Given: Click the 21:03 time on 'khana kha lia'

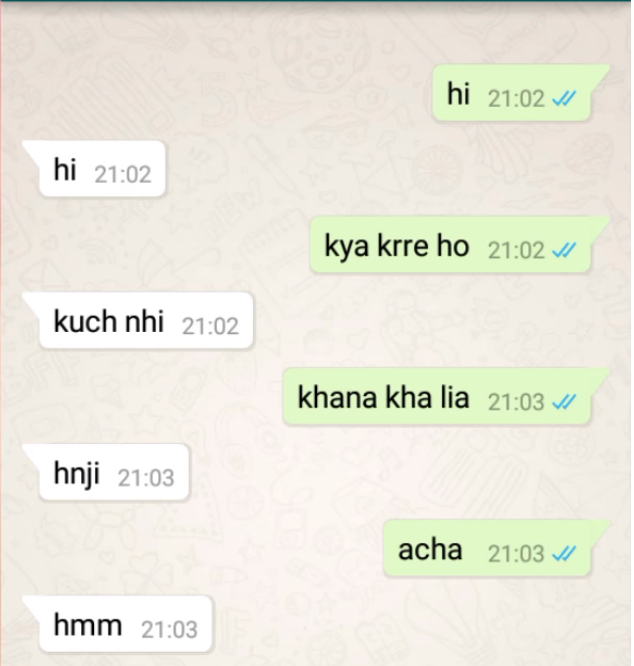Looking at the screenshot, I should click(x=516, y=402).
